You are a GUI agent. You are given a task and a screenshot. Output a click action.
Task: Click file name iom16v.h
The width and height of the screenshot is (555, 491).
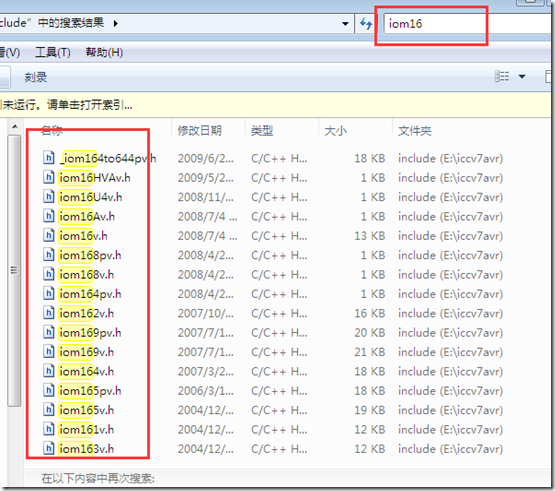click(84, 236)
